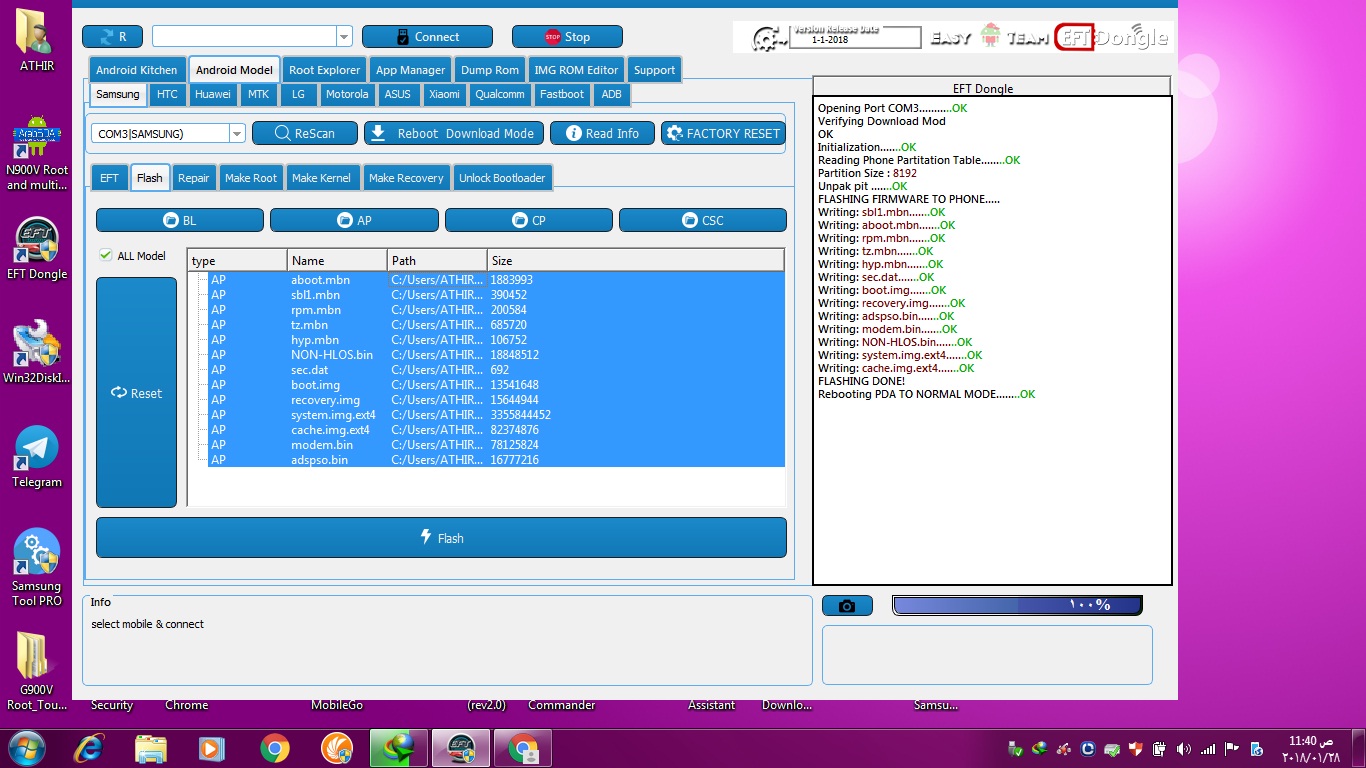Select the Dump Rom tab
This screenshot has width=1366, height=768.
pyautogui.click(x=490, y=70)
